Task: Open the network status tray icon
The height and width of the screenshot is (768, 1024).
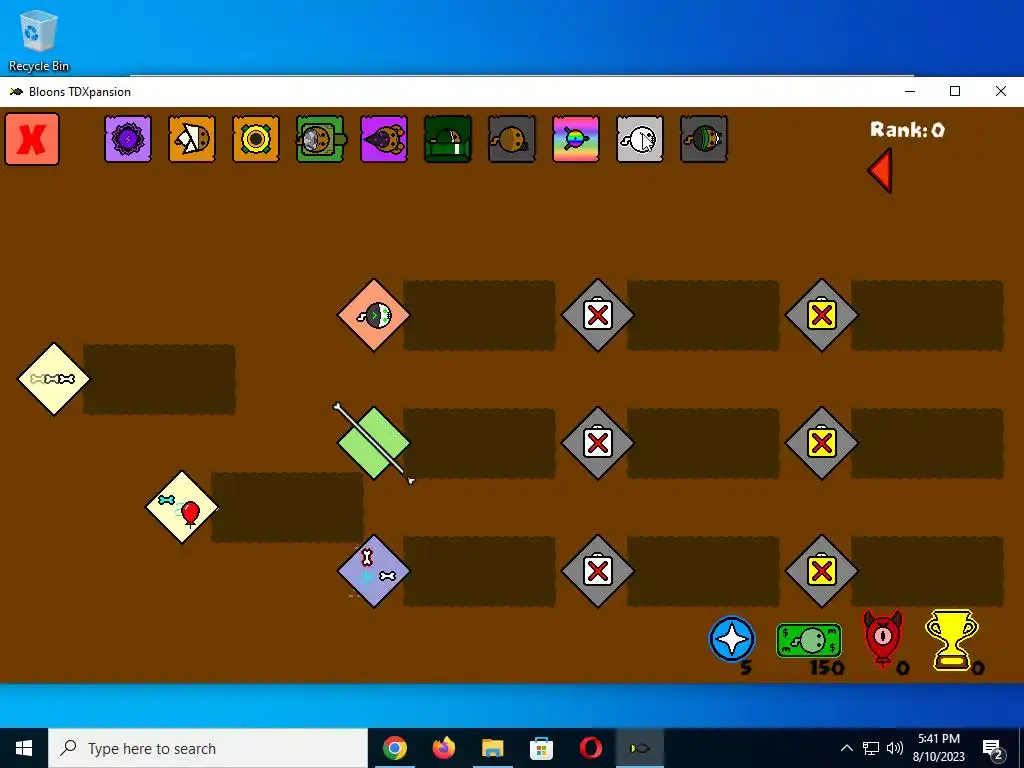Action: [x=871, y=748]
